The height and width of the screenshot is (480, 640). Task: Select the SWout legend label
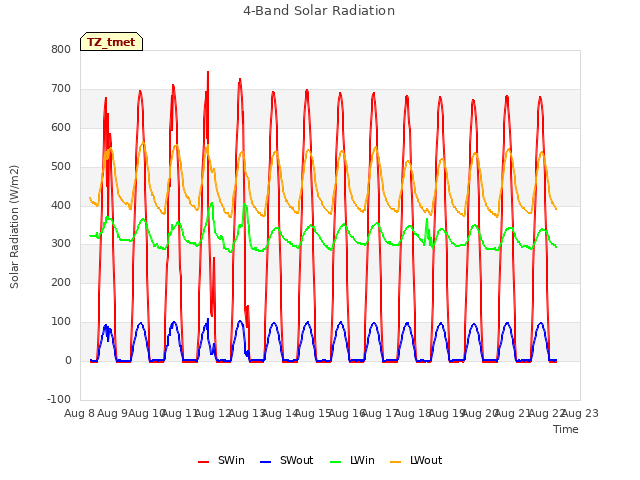[x=296, y=460]
